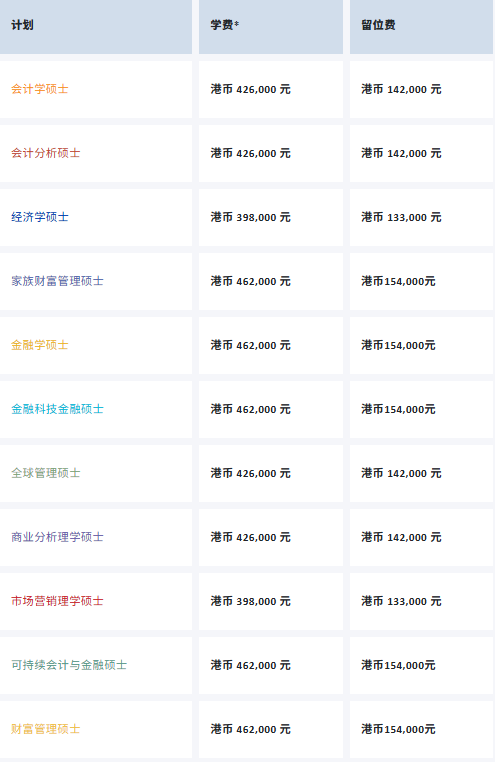Open the 金融科技金融硕士 link
The image size is (495, 762).
pyautogui.click(x=57, y=409)
